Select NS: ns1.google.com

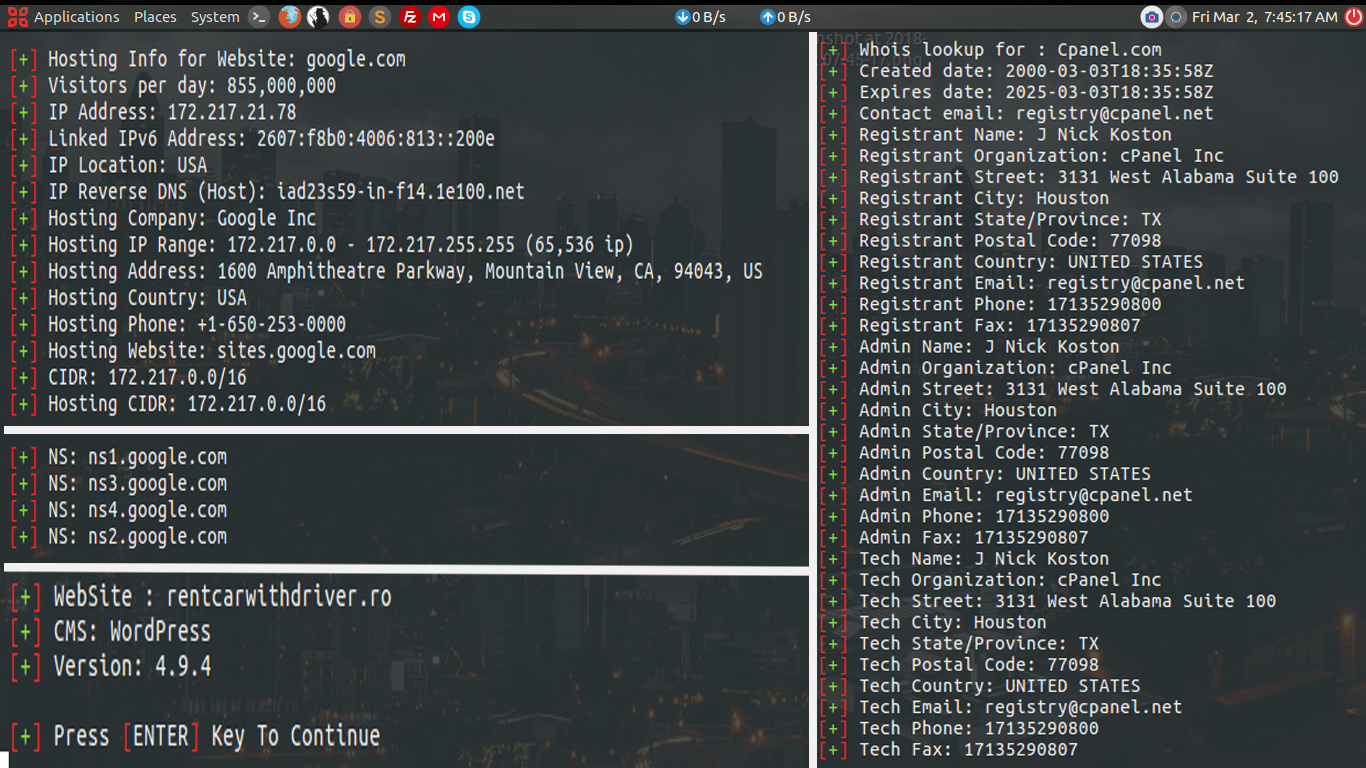pyautogui.click(x=119, y=457)
